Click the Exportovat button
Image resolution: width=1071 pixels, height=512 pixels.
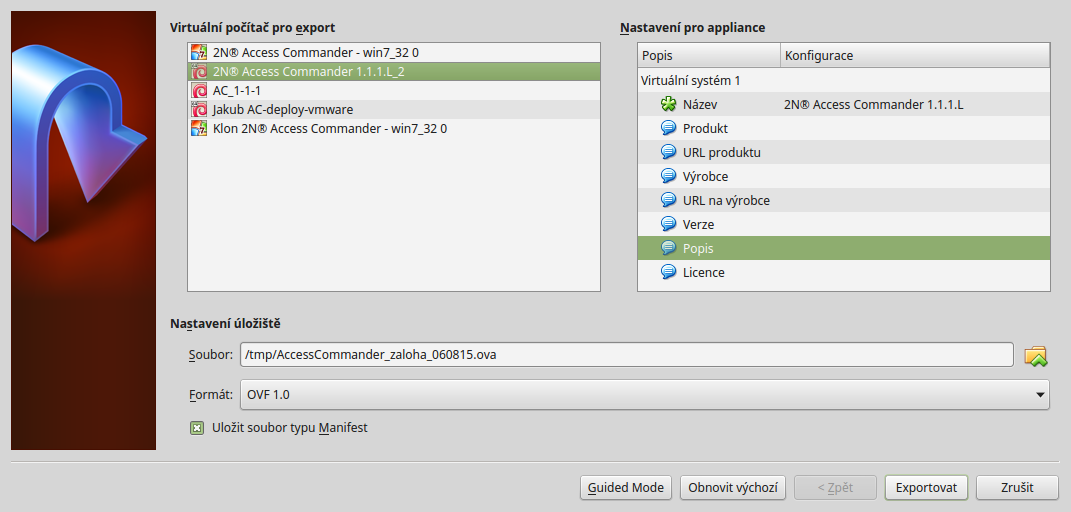926,487
